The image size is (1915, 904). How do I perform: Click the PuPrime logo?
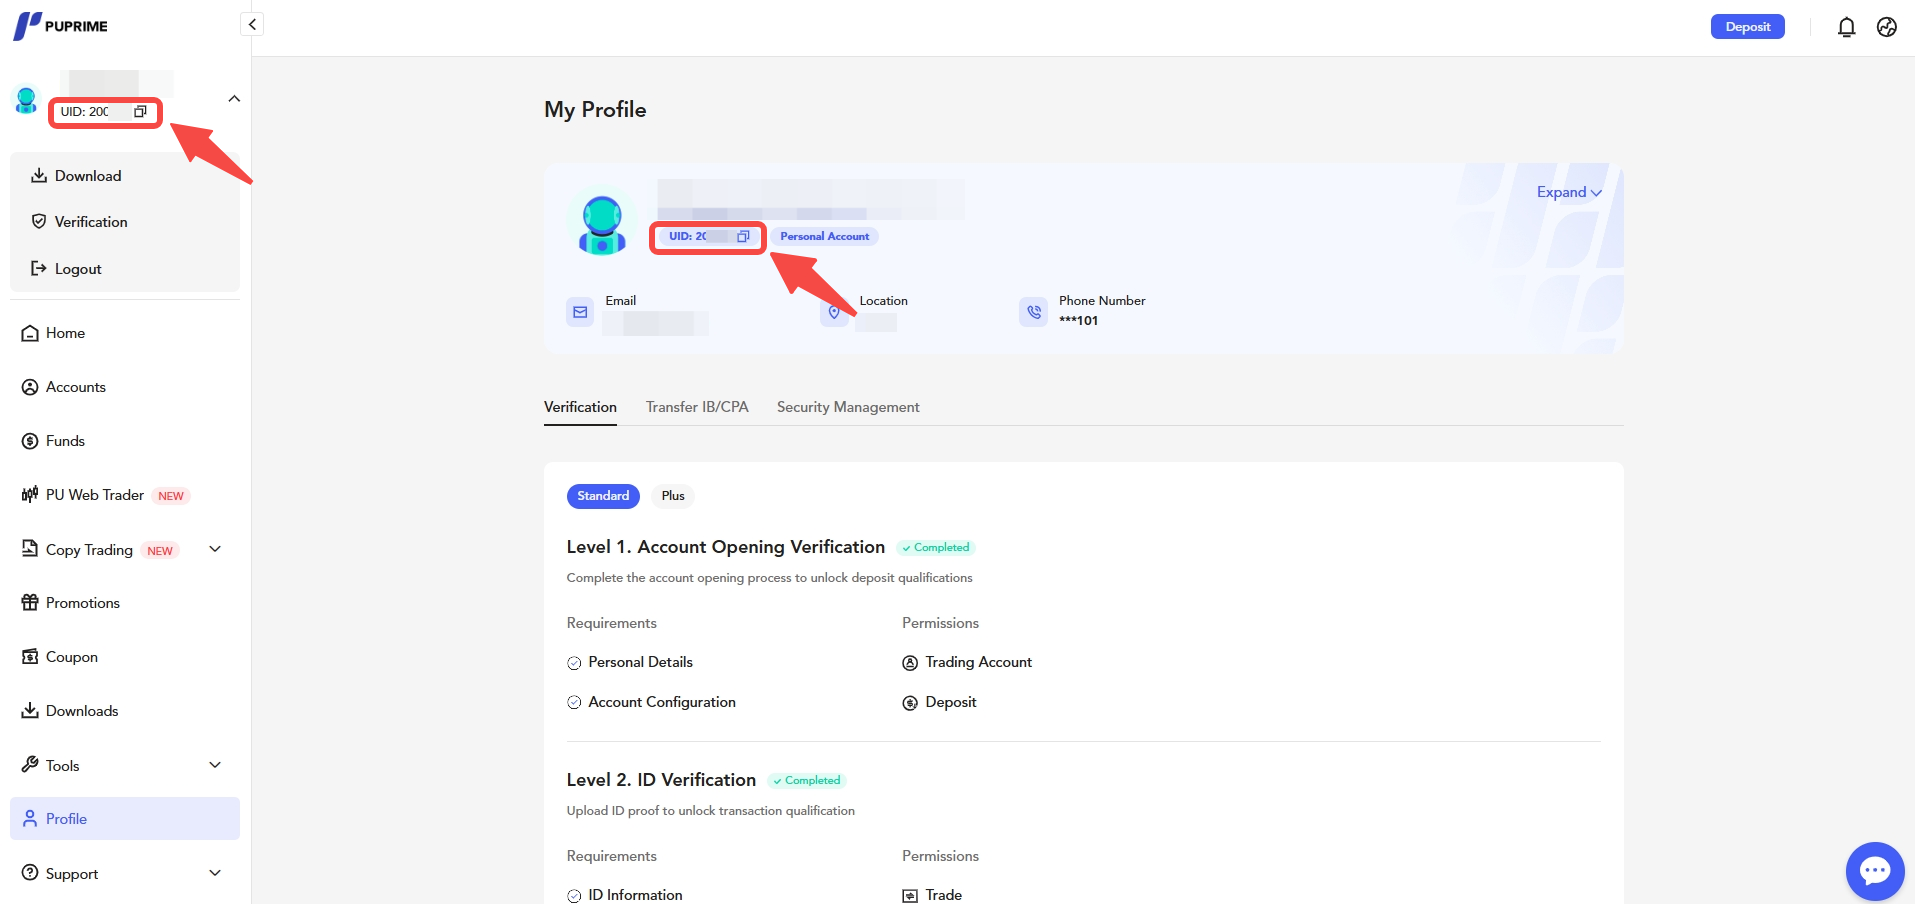click(61, 26)
